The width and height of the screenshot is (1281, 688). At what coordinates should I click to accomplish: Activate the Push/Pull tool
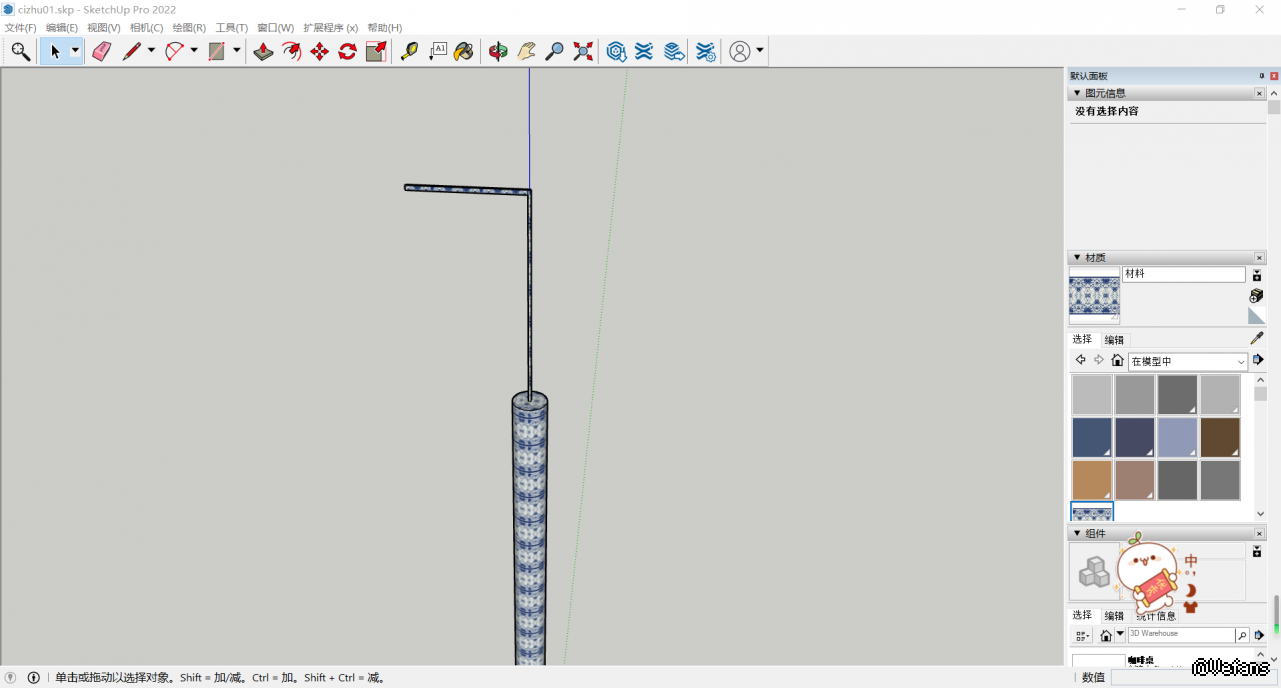tap(263, 52)
